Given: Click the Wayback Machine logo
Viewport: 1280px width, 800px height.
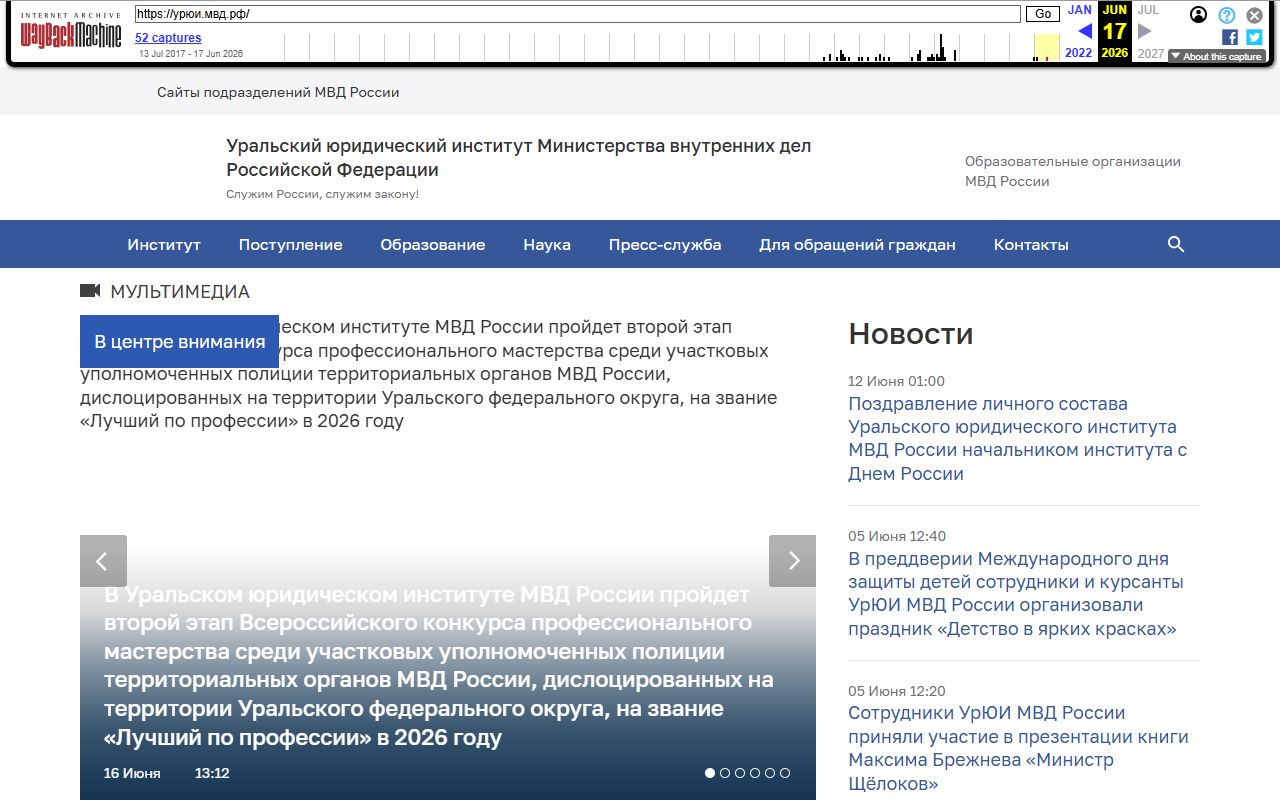Looking at the screenshot, I should pyautogui.click(x=71, y=32).
